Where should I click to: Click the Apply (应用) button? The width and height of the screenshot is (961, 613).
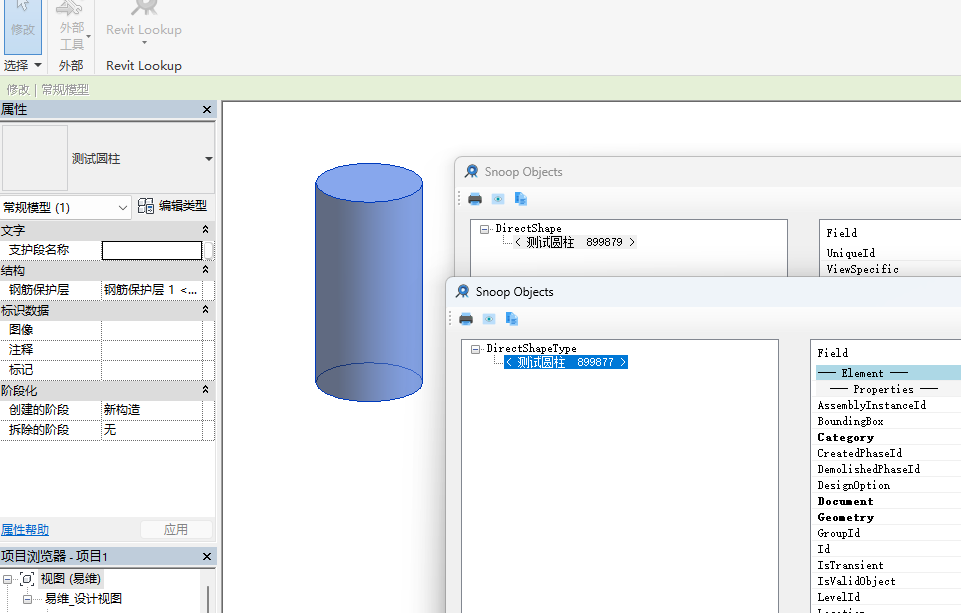pyautogui.click(x=176, y=530)
